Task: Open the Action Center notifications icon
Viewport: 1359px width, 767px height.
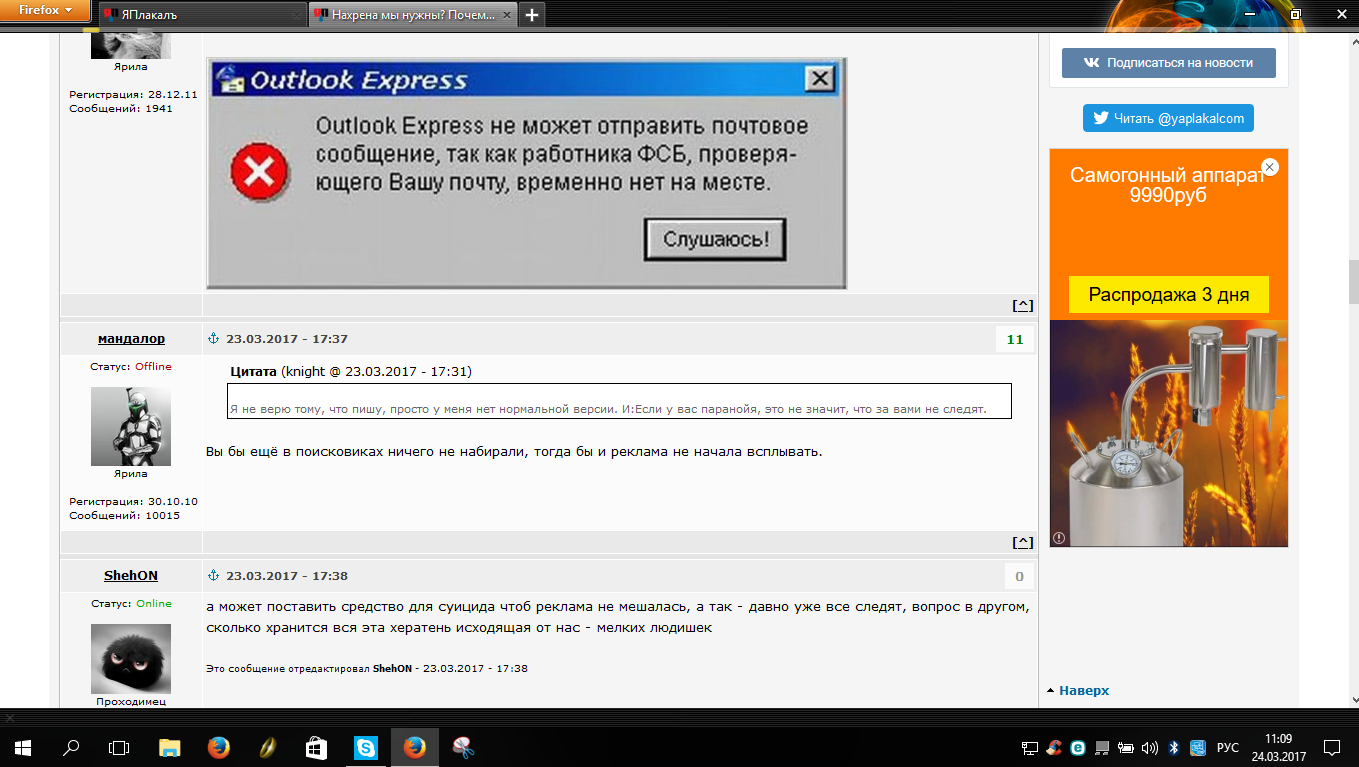Action: (x=1331, y=747)
